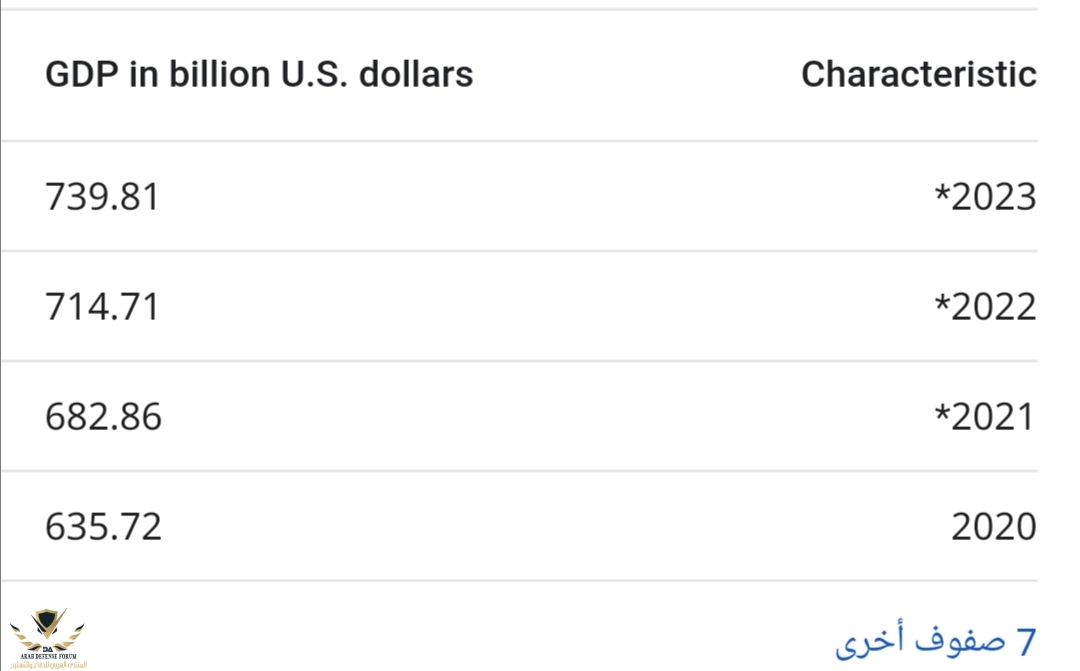This screenshot has width=1080, height=671.
Task: Select the year 2023 in the table
Action: (993, 197)
